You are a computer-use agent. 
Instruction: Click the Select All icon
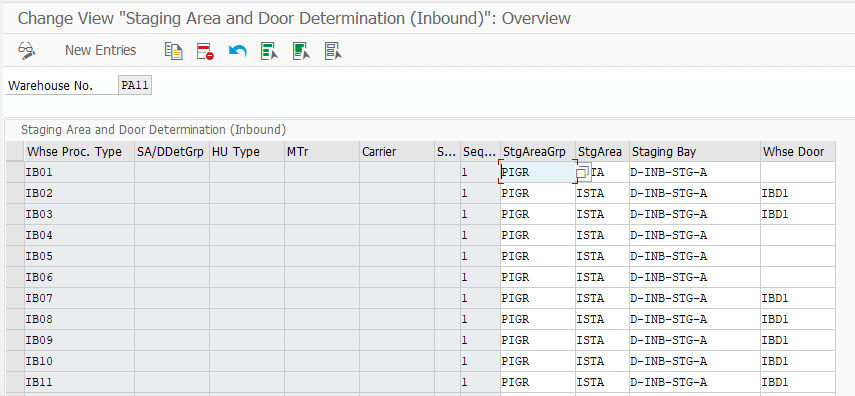point(269,51)
